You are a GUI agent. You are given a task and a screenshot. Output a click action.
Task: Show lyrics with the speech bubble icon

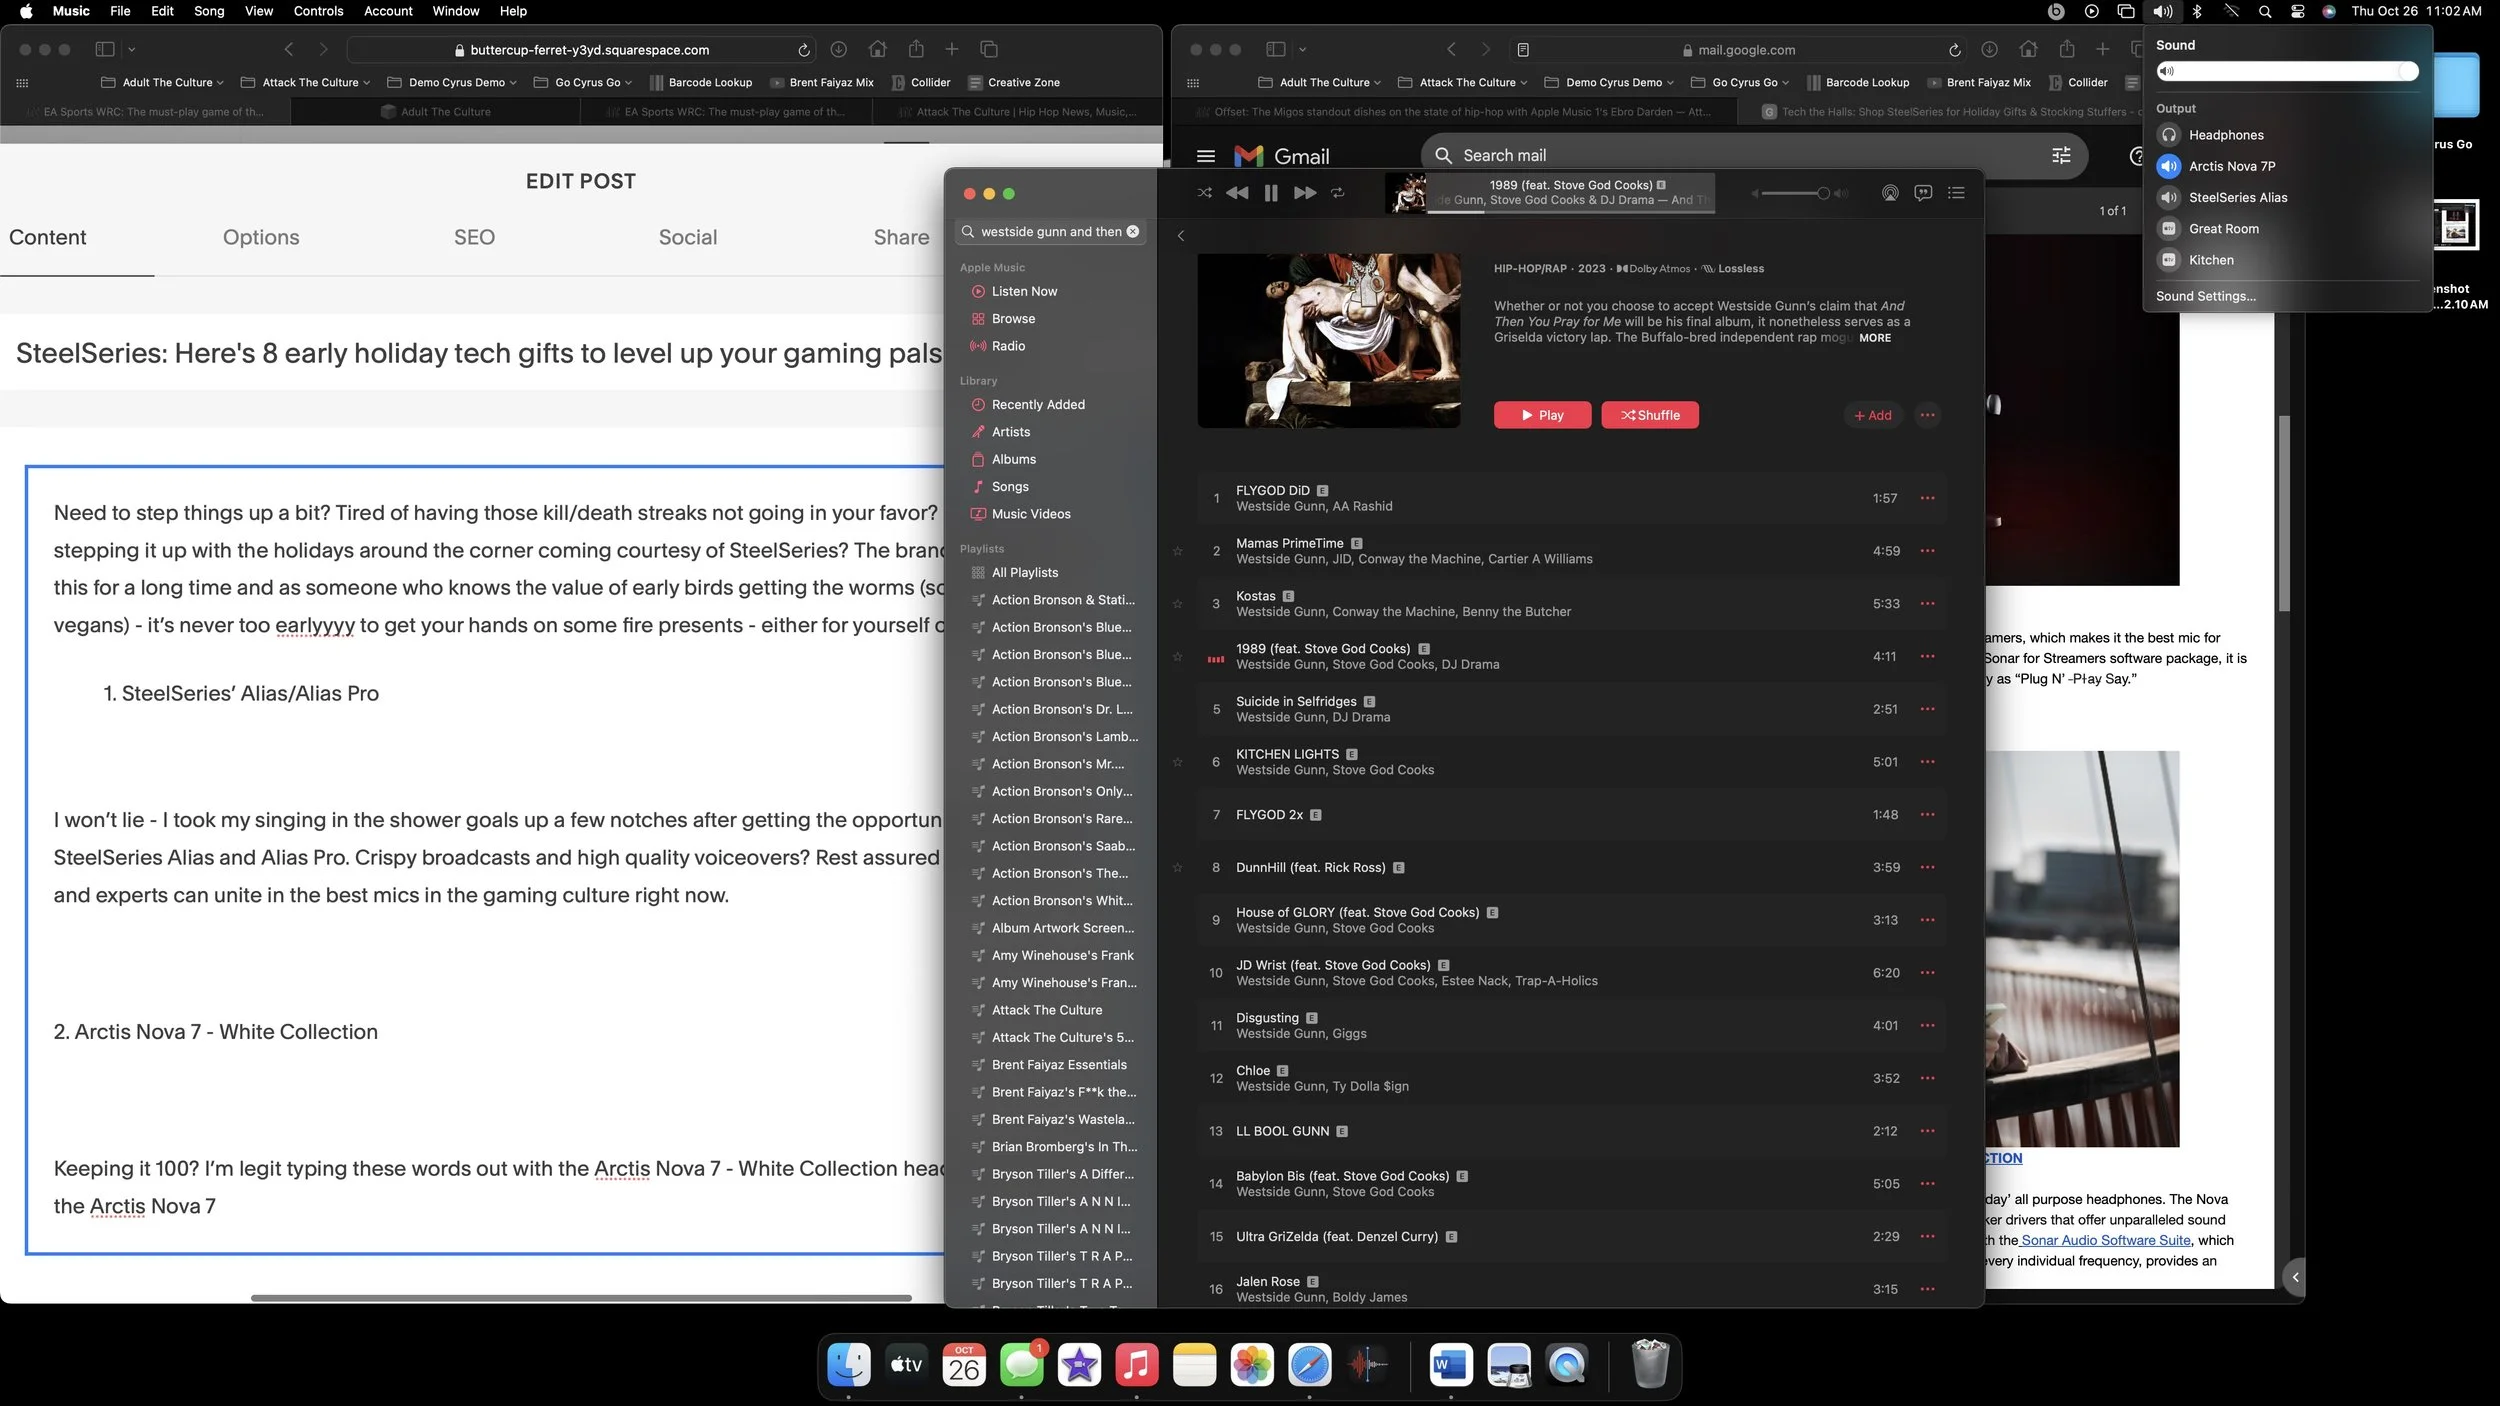[1923, 193]
